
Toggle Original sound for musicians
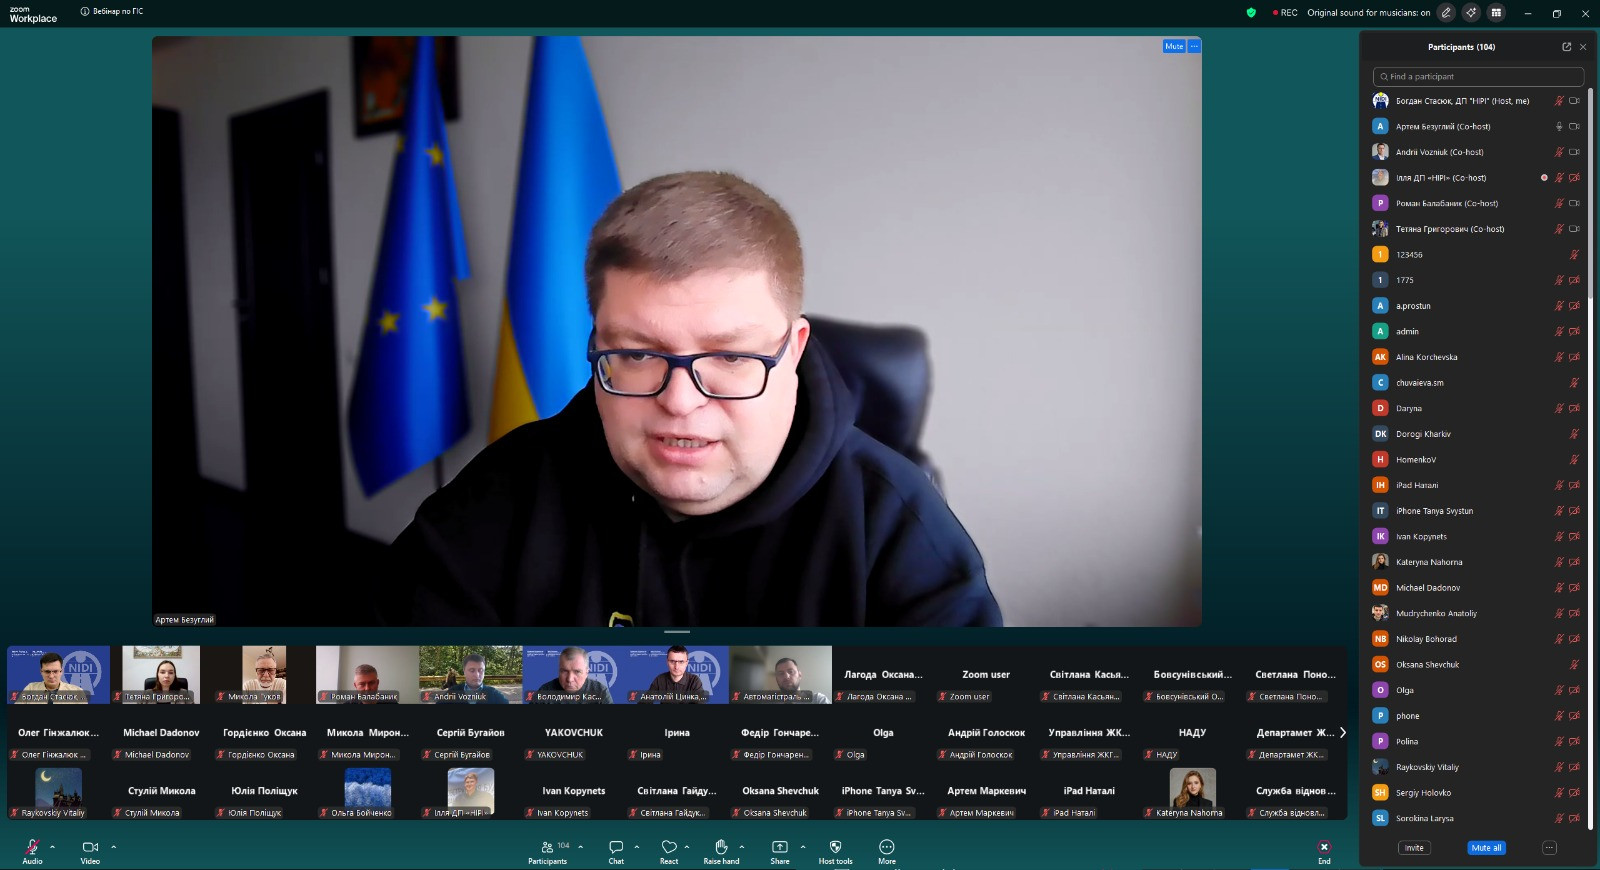[x=1368, y=13]
